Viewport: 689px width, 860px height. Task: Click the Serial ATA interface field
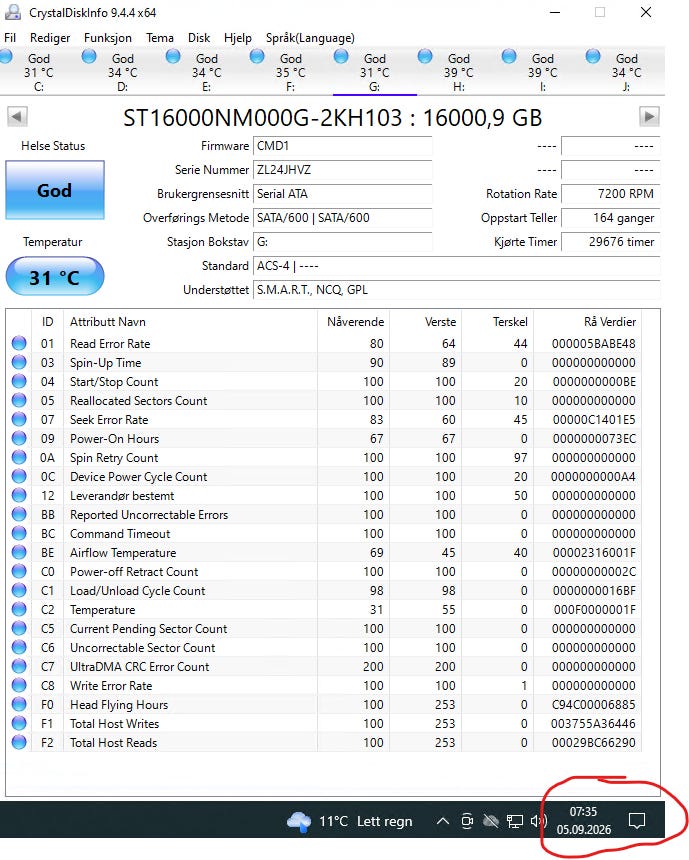click(342, 194)
